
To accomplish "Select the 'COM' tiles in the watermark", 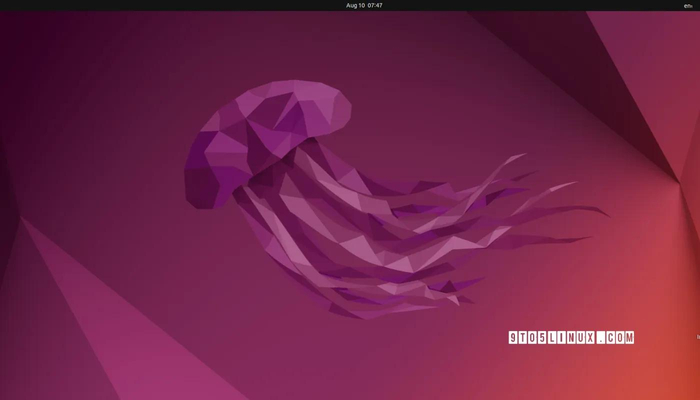I will 620,338.
